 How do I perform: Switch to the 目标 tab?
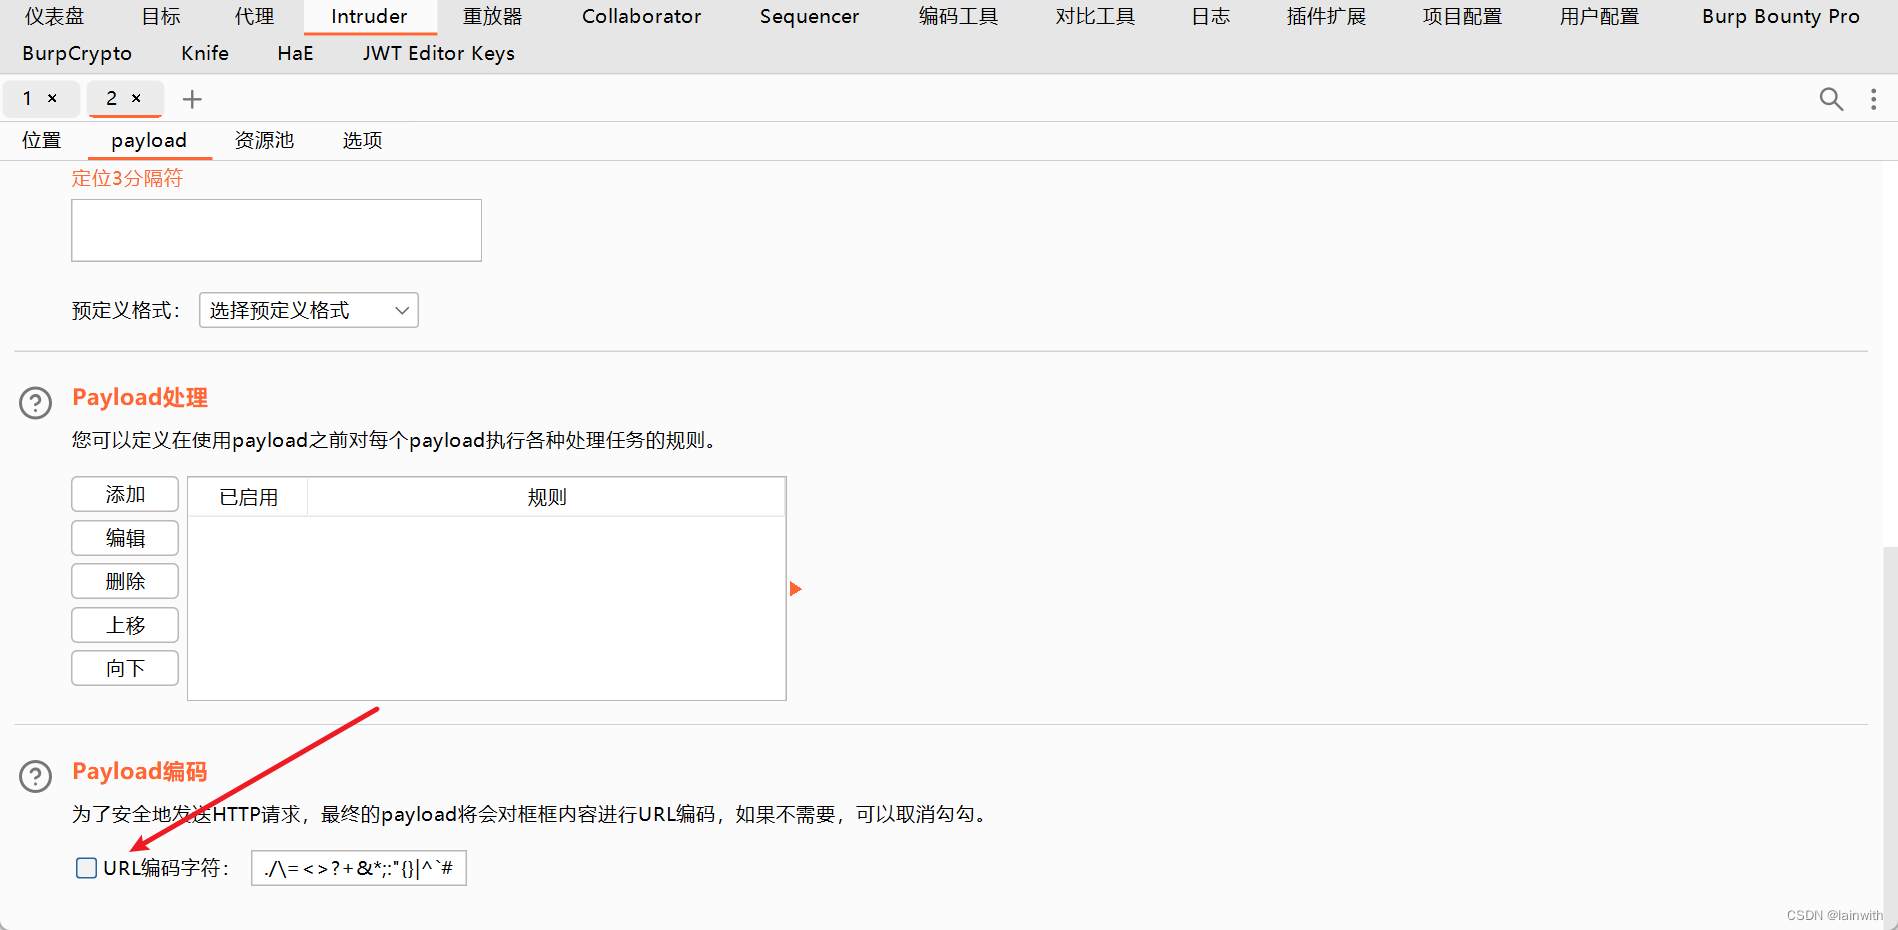[161, 17]
